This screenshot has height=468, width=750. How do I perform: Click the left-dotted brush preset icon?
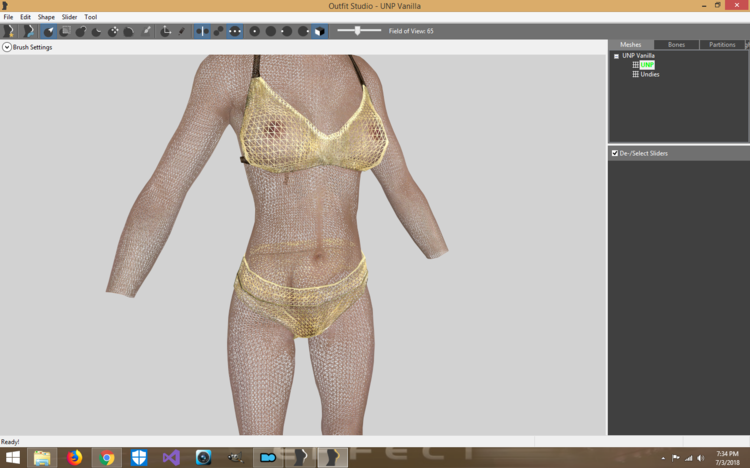tap(287, 31)
